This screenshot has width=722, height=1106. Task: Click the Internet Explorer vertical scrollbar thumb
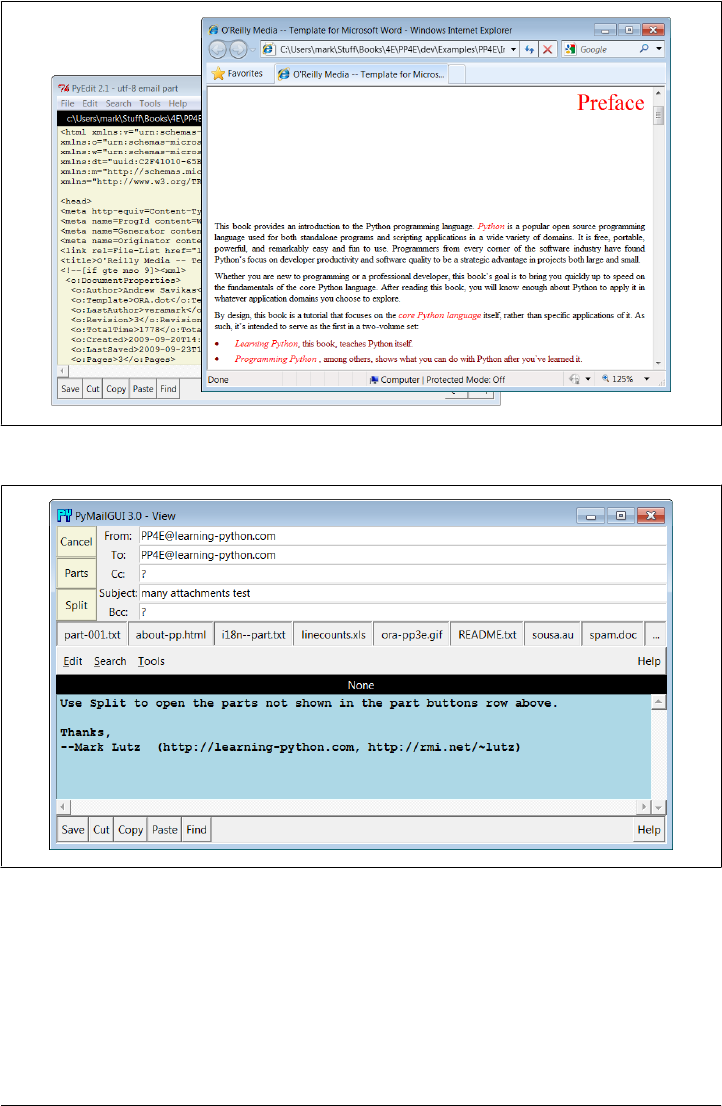point(659,114)
